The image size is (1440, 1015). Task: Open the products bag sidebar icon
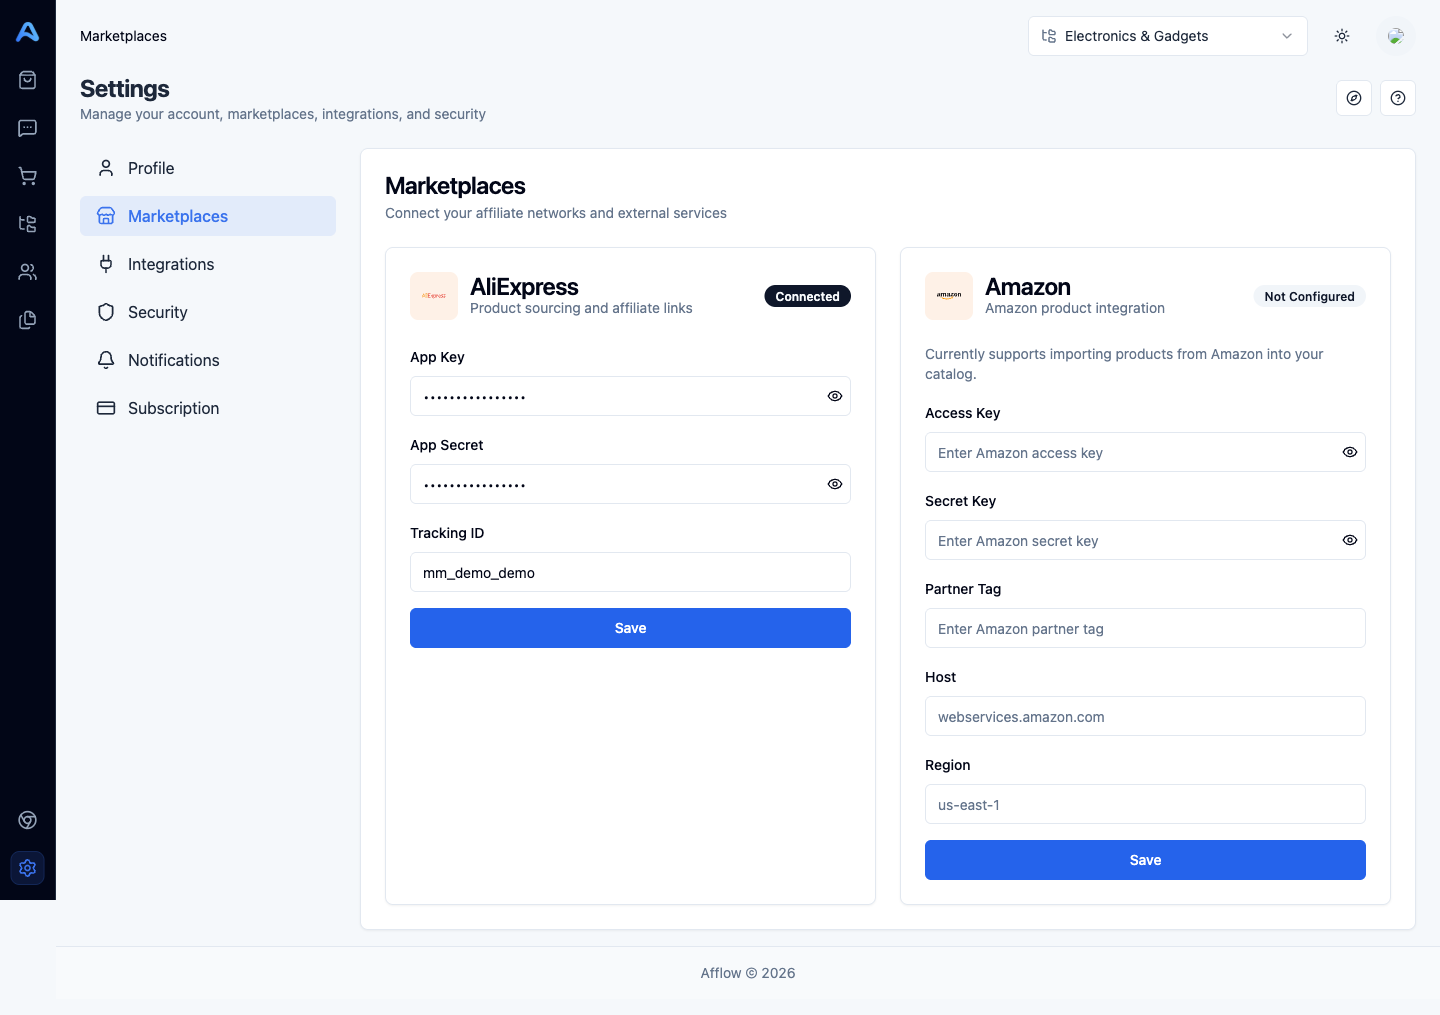(x=28, y=80)
